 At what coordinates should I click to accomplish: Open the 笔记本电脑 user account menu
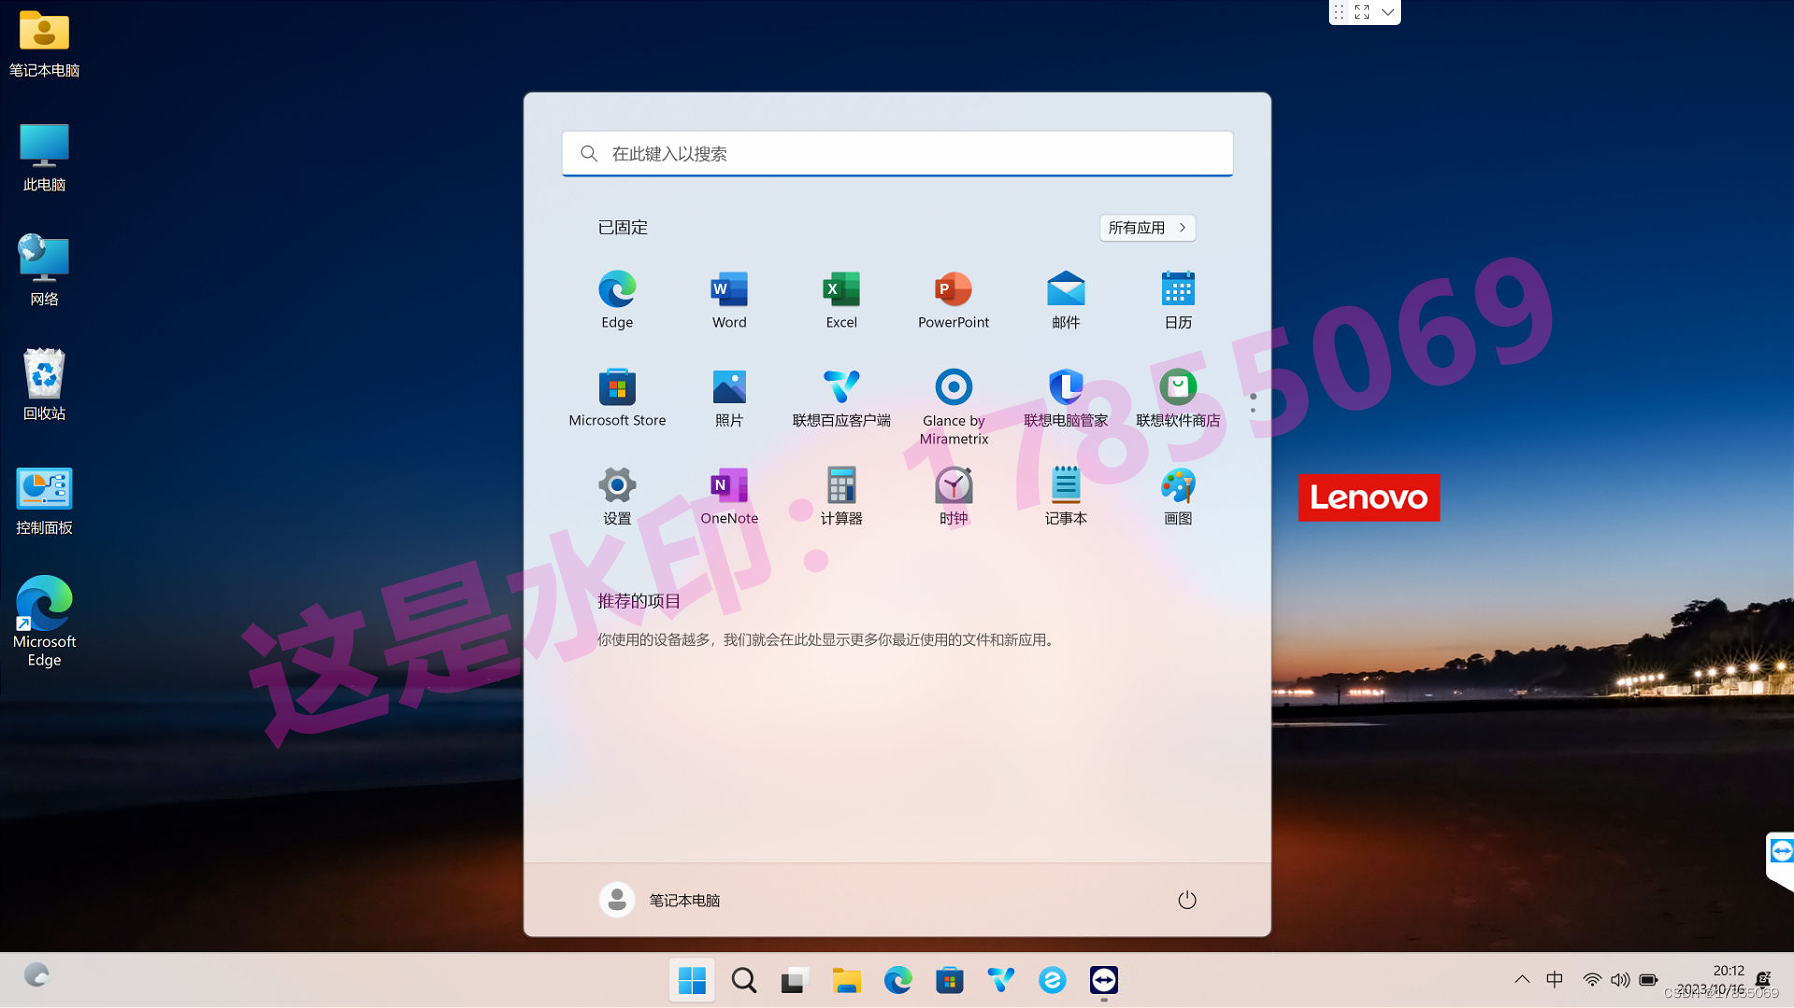point(660,900)
